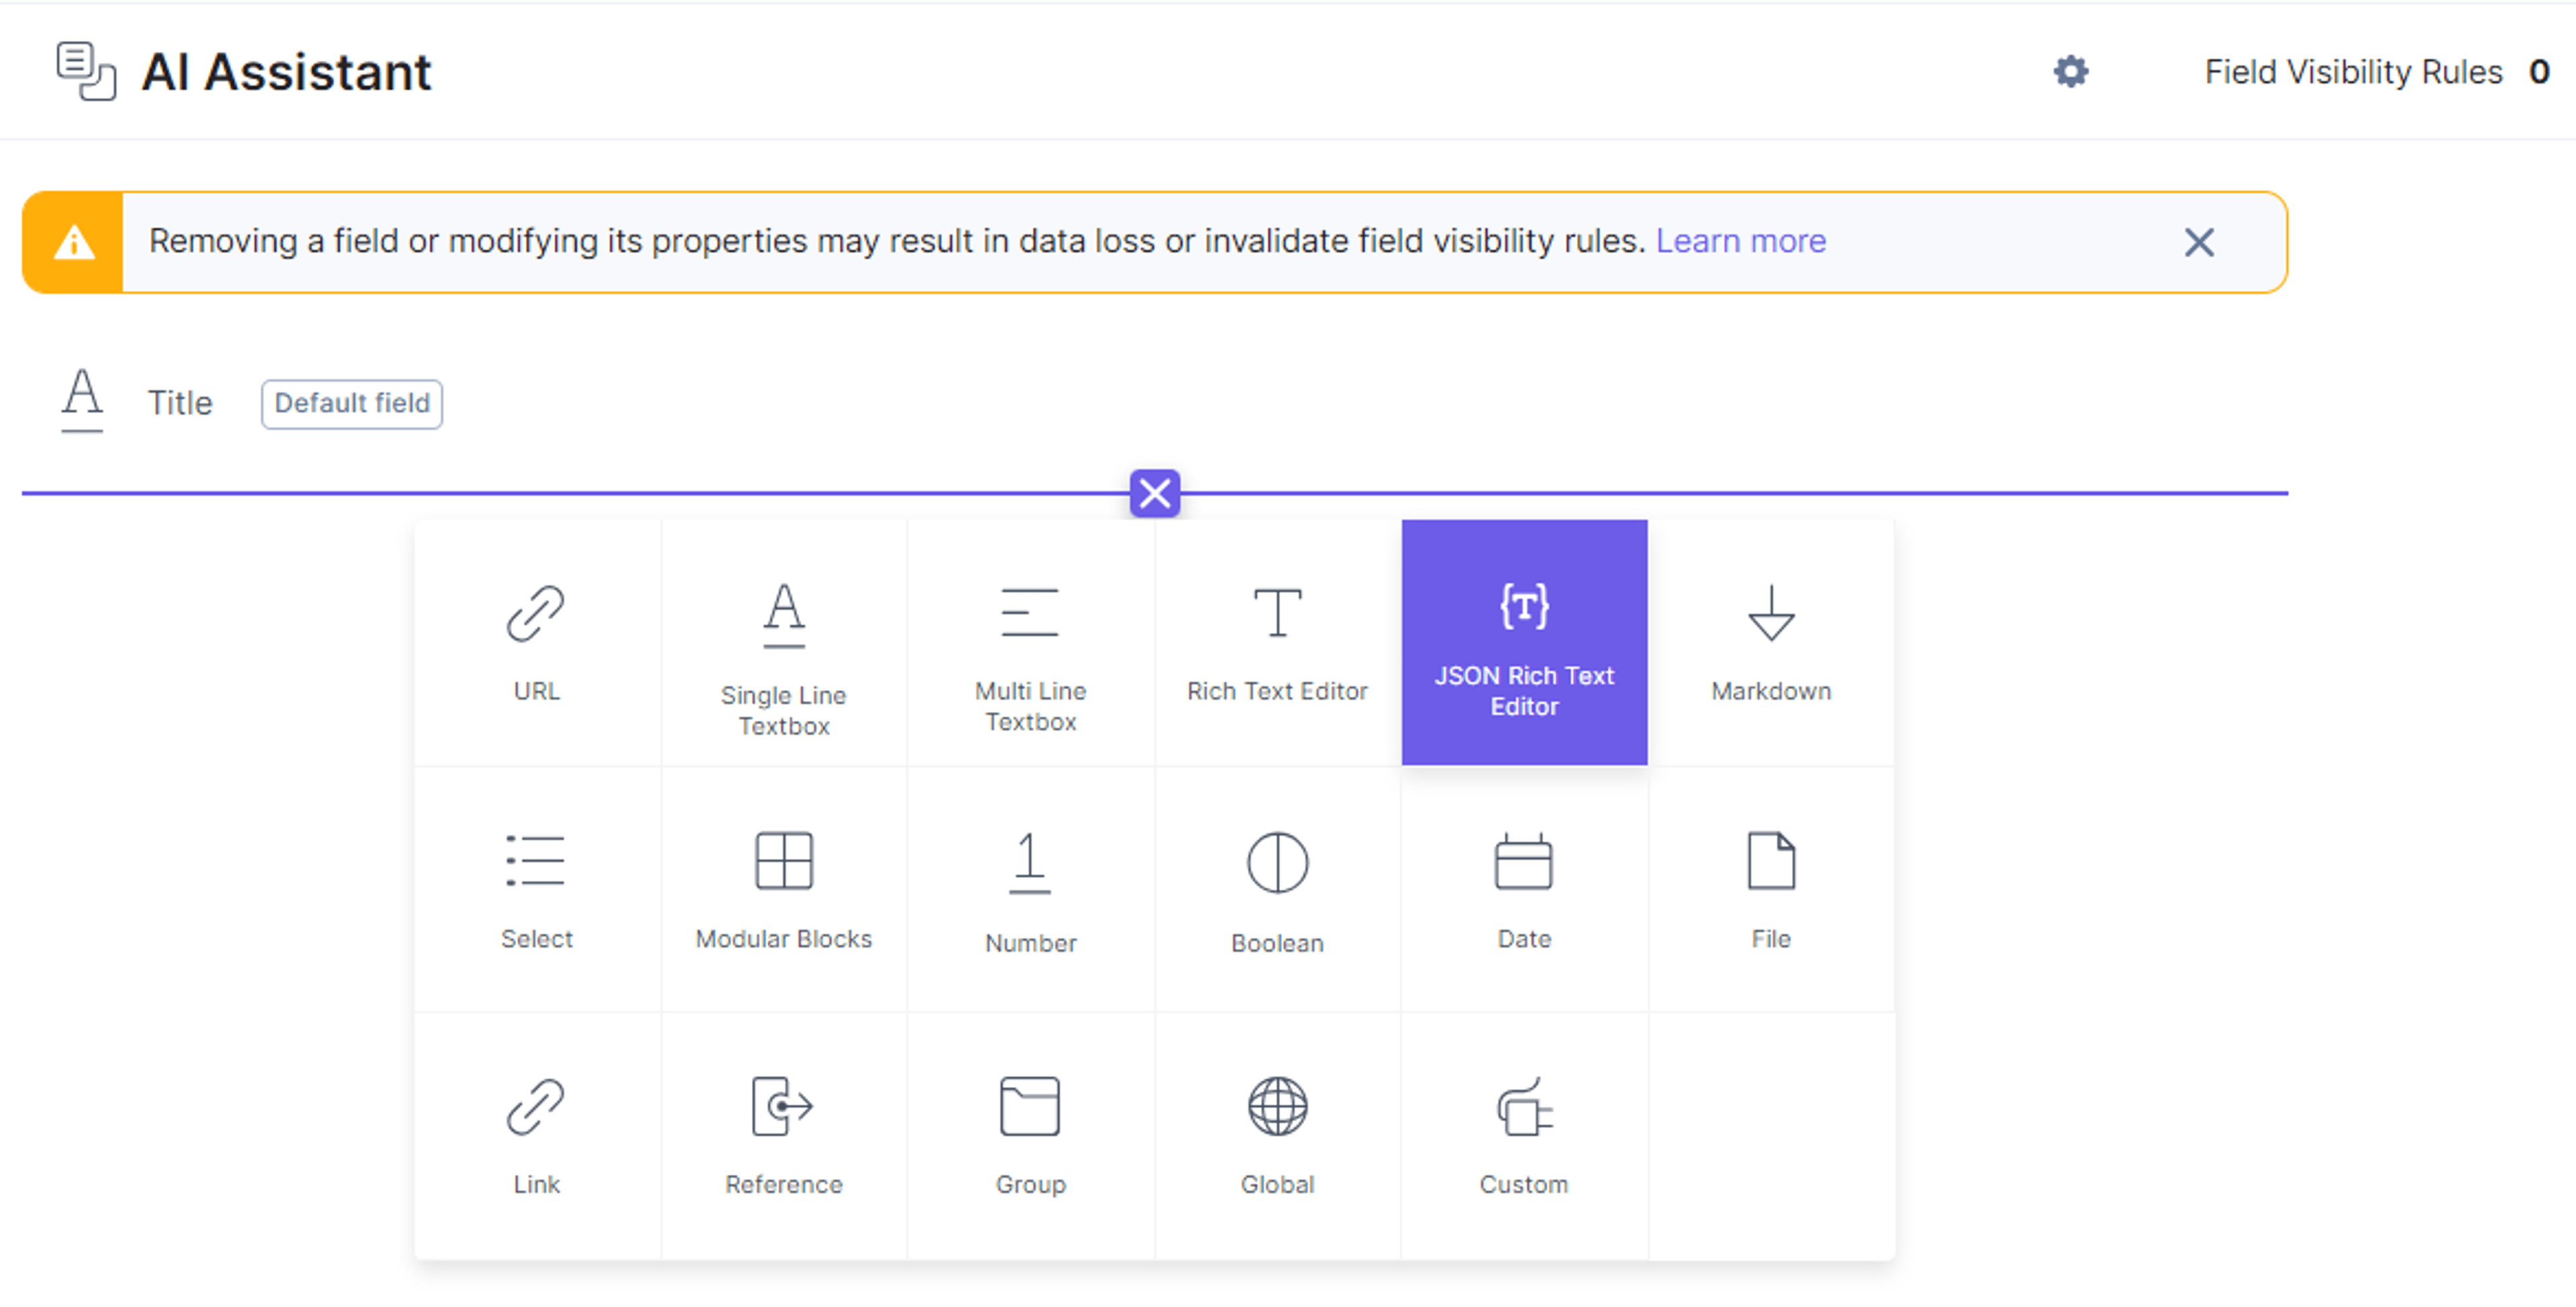Close the field type picker
The width and height of the screenshot is (2576, 1307).
tap(1155, 493)
